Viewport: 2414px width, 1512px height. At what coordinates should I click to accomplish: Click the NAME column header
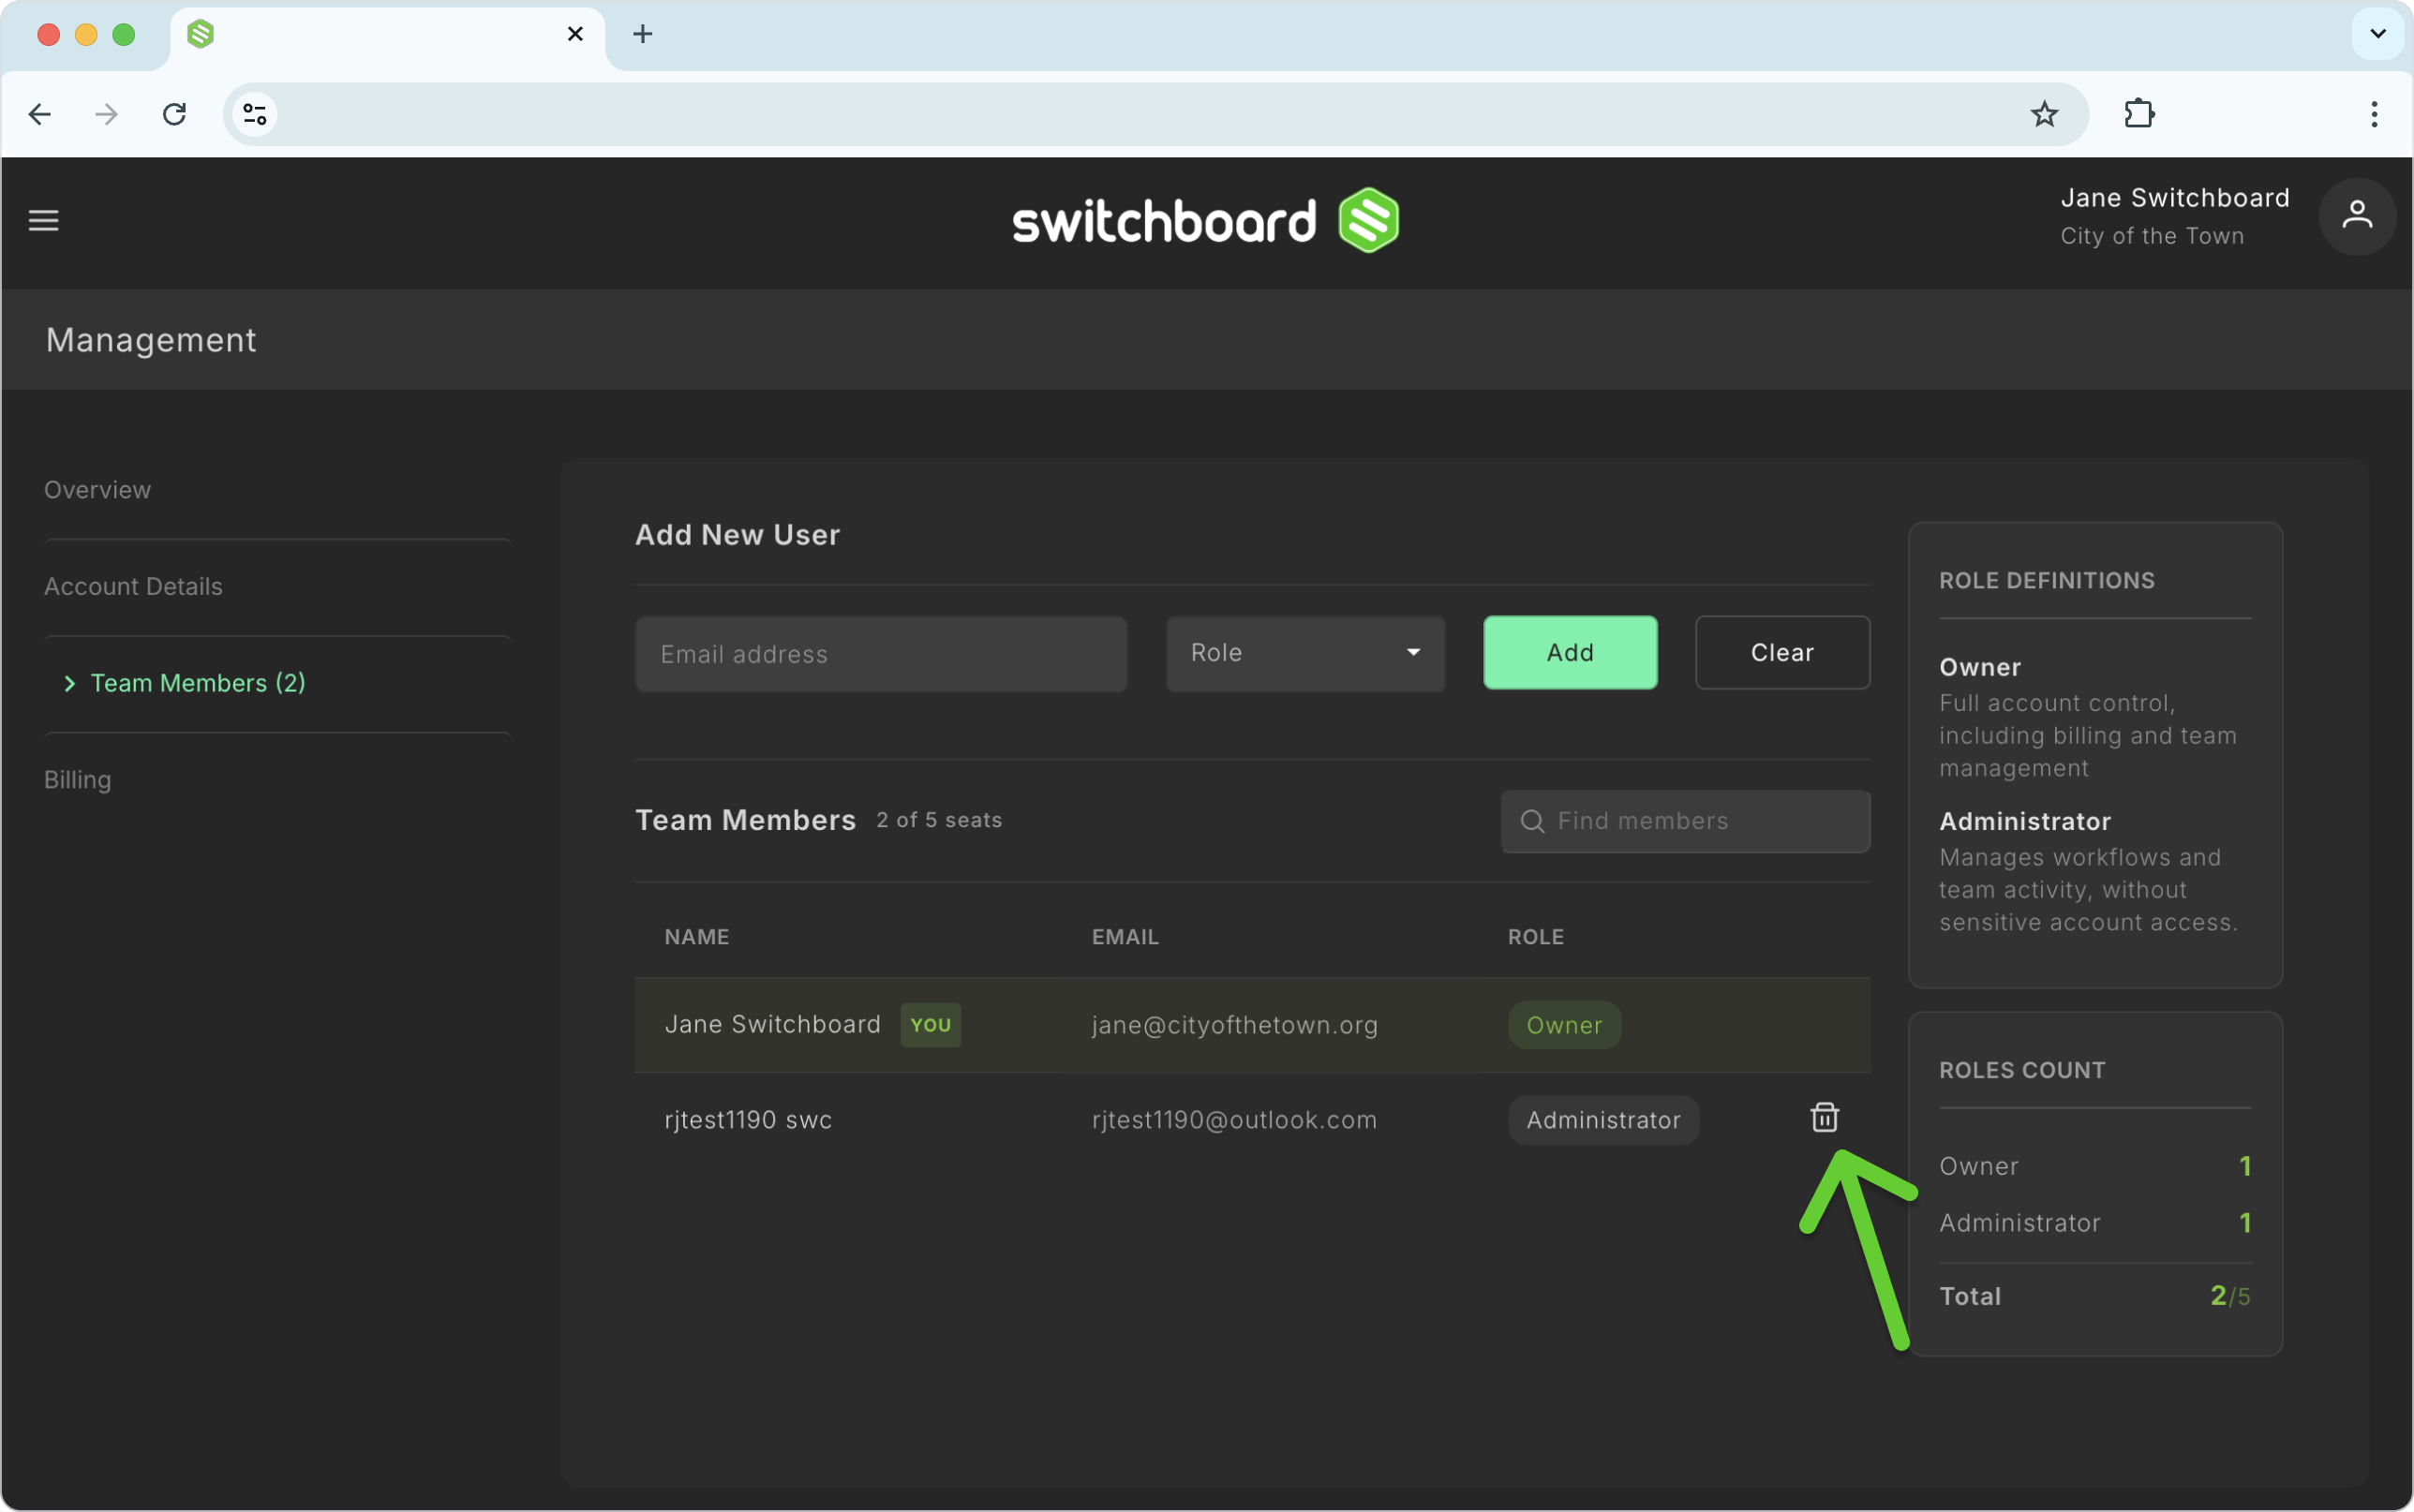point(697,937)
